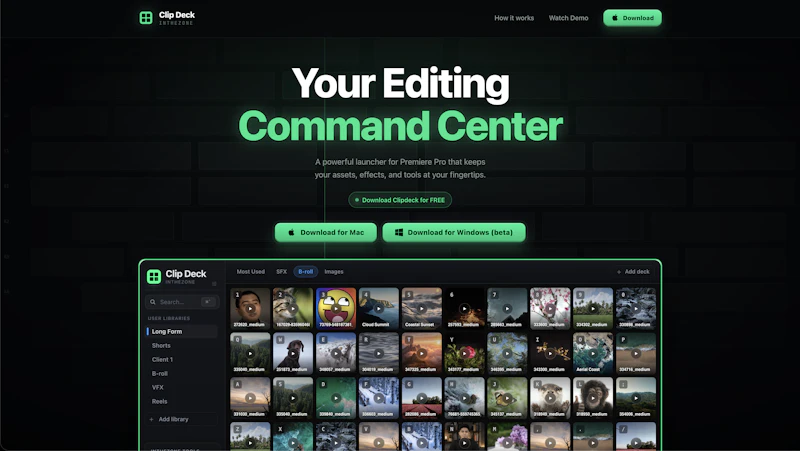The height and width of the screenshot is (451, 800).
Task: Play the snowy mountain clip on key E
Action: click(x=336, y=353)
